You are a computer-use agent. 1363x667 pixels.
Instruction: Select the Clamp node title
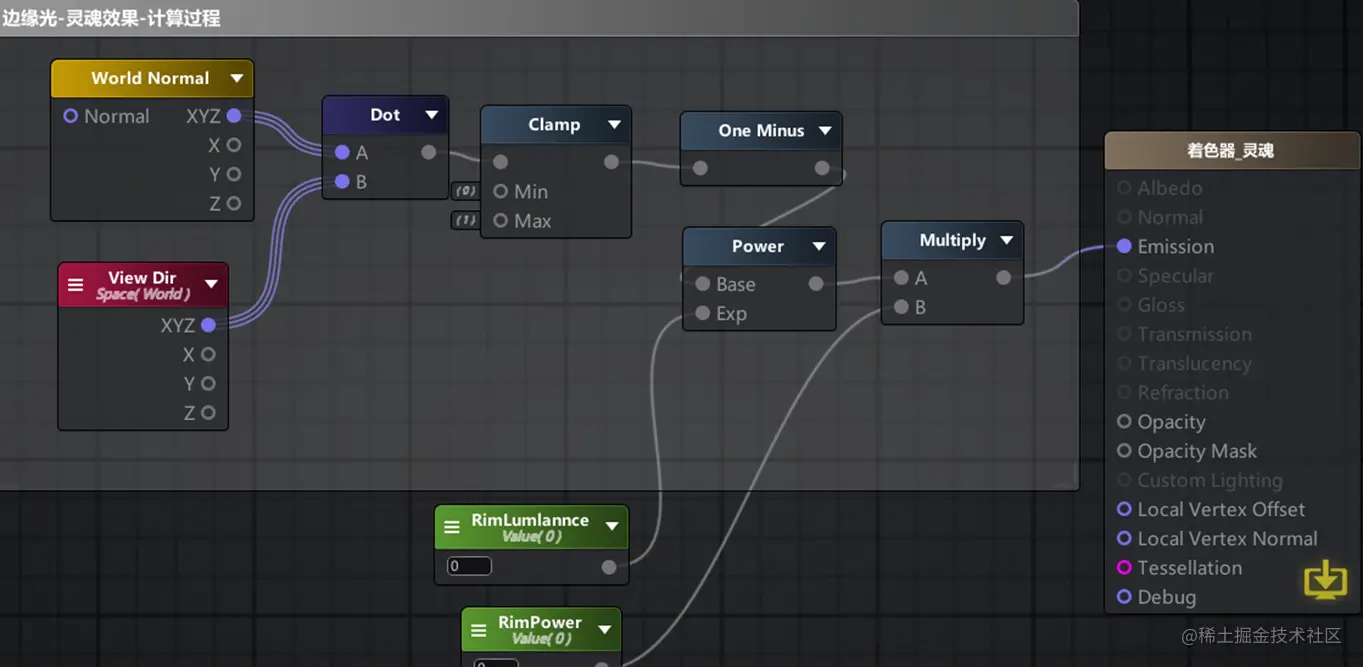554,125
